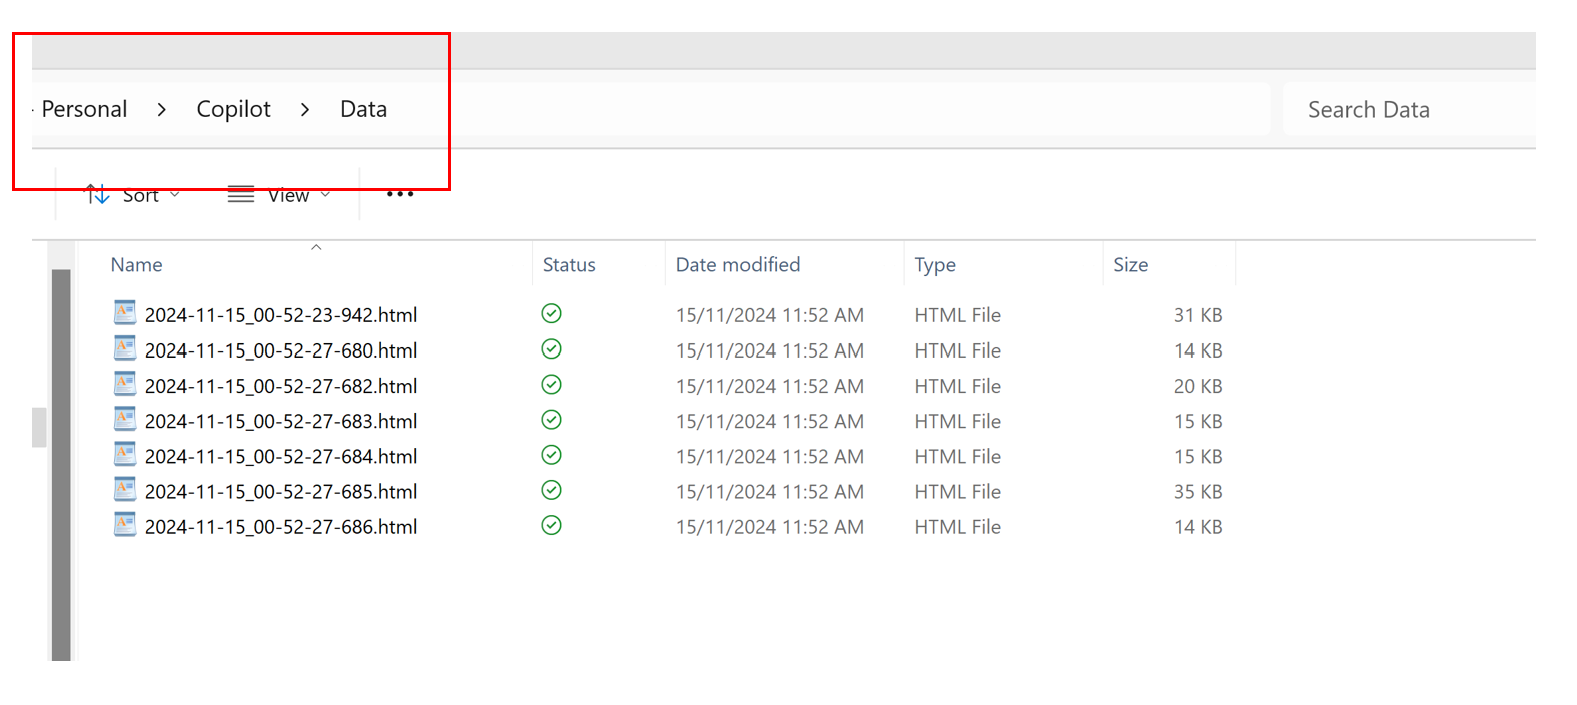Click the Size column header
The image size is (1577, 705).
pos(1130,265)
